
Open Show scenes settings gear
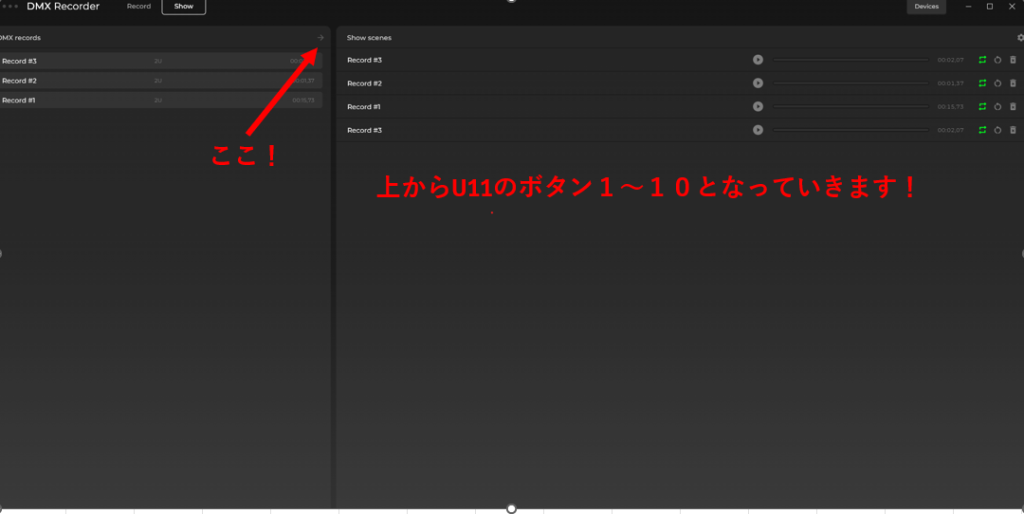click(x=1020, y=38)
